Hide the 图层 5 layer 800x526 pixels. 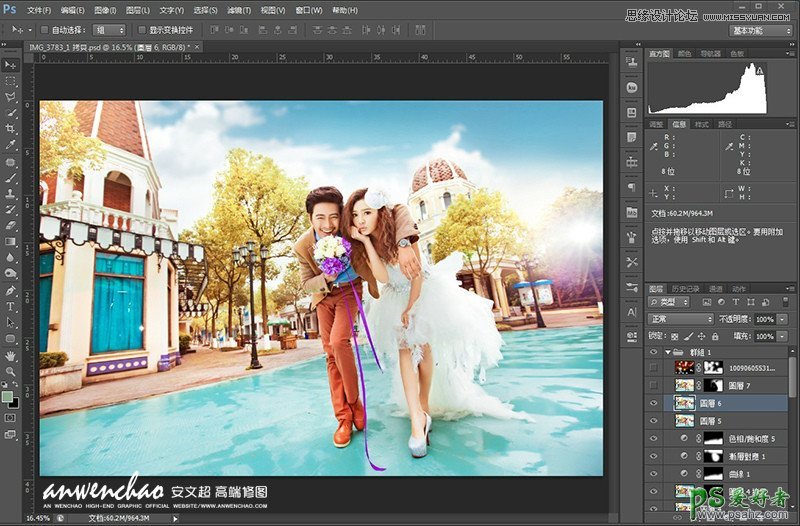click(x=654, y=421)
